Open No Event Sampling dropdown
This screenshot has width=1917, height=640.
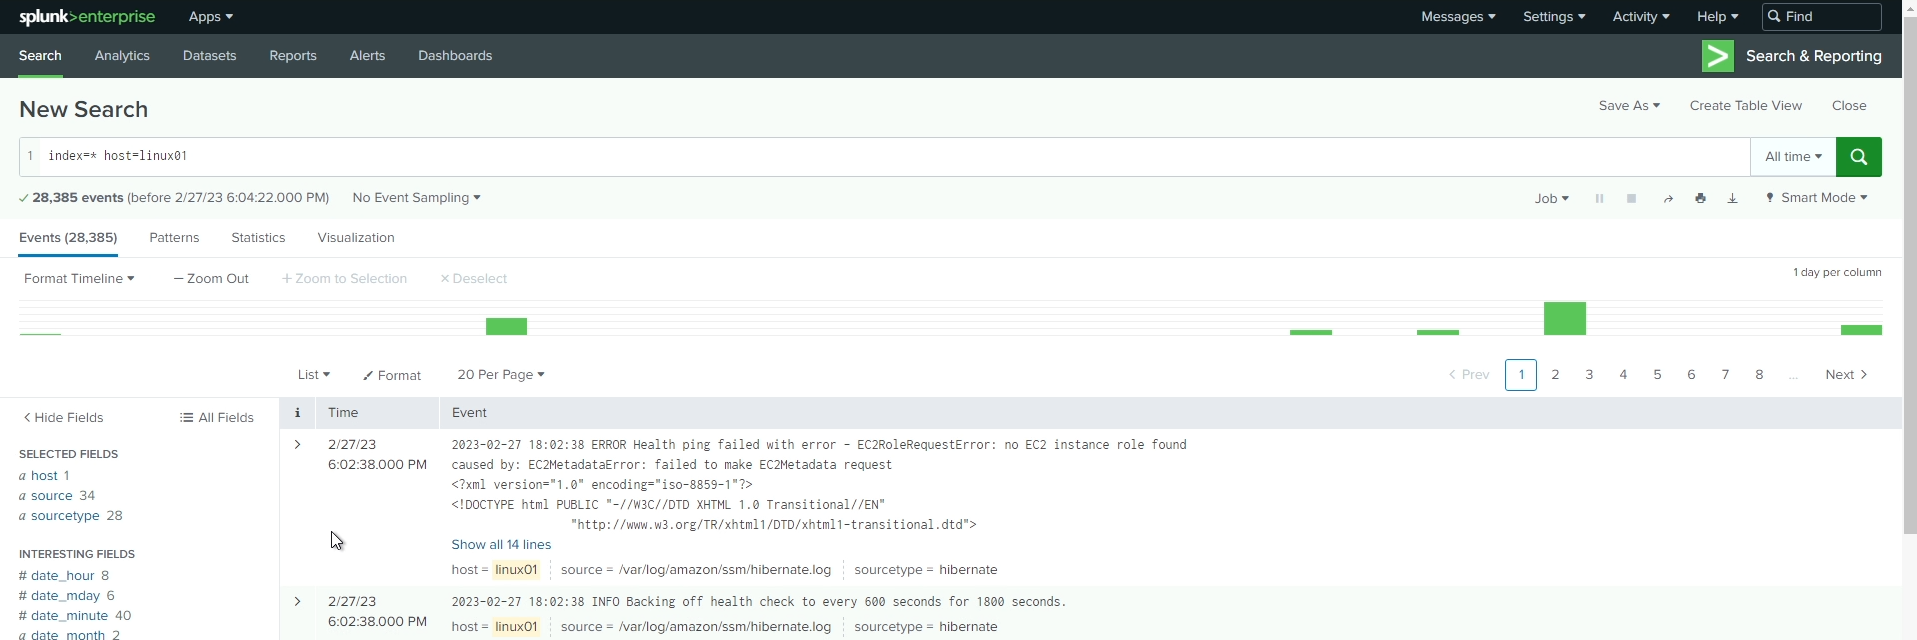pyautogui.click(x=416, y=198)
